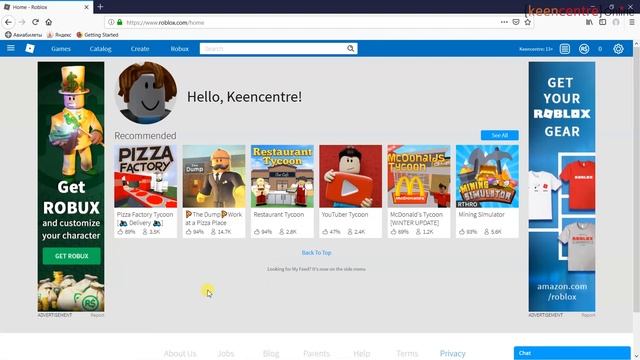Click the Keencentre: 13+ account label
640x360 pixels.
536,49
